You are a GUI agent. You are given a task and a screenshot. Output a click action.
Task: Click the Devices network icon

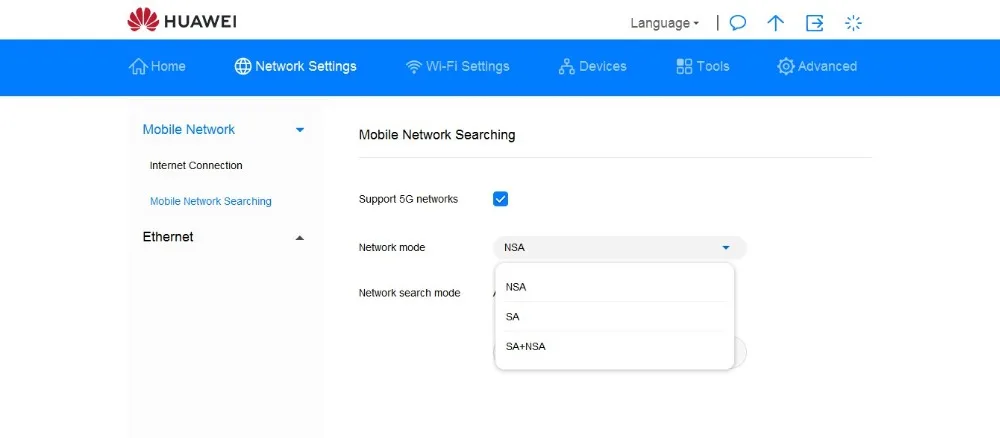click(567, 67)
